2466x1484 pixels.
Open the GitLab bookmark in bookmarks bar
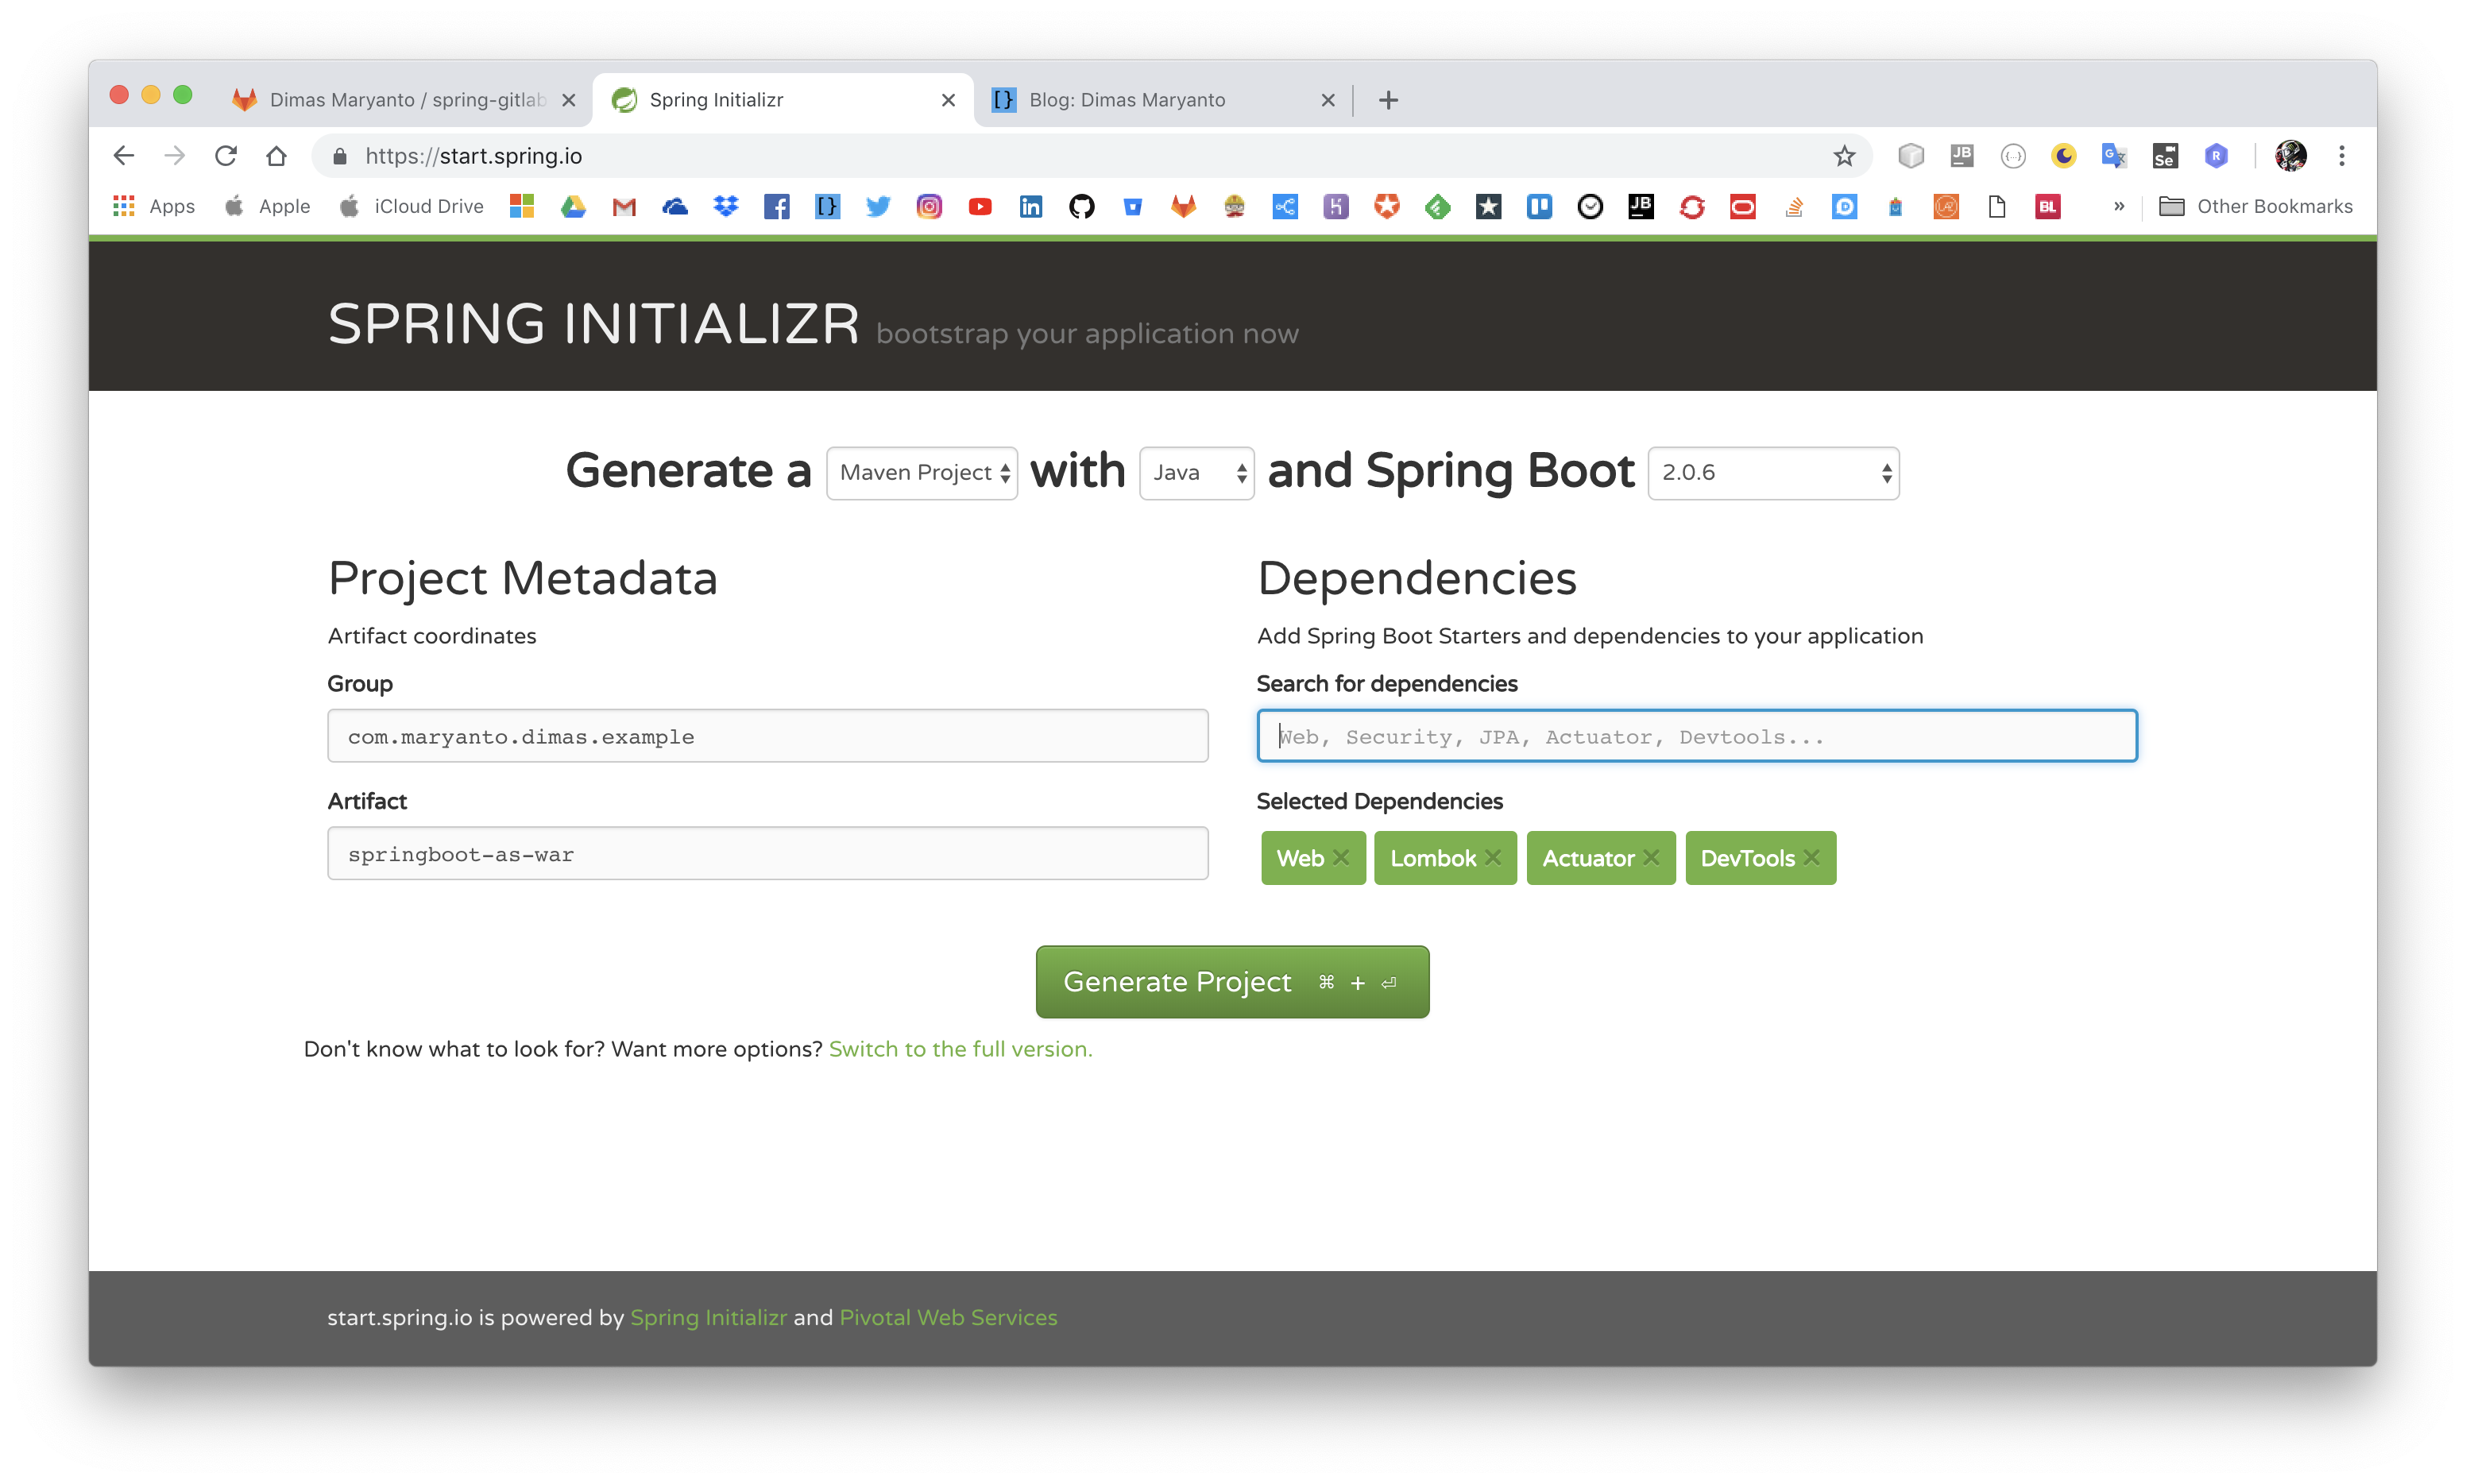pos(1183,207)
